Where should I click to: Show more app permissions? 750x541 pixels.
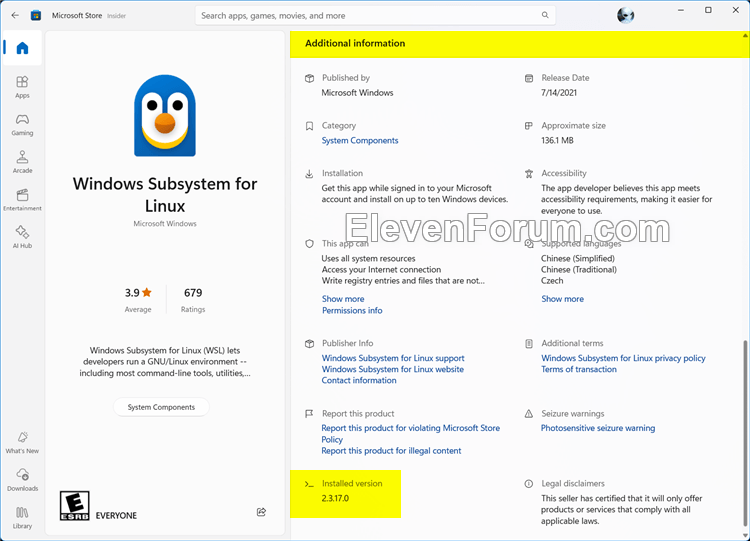[x=343, y=299]
